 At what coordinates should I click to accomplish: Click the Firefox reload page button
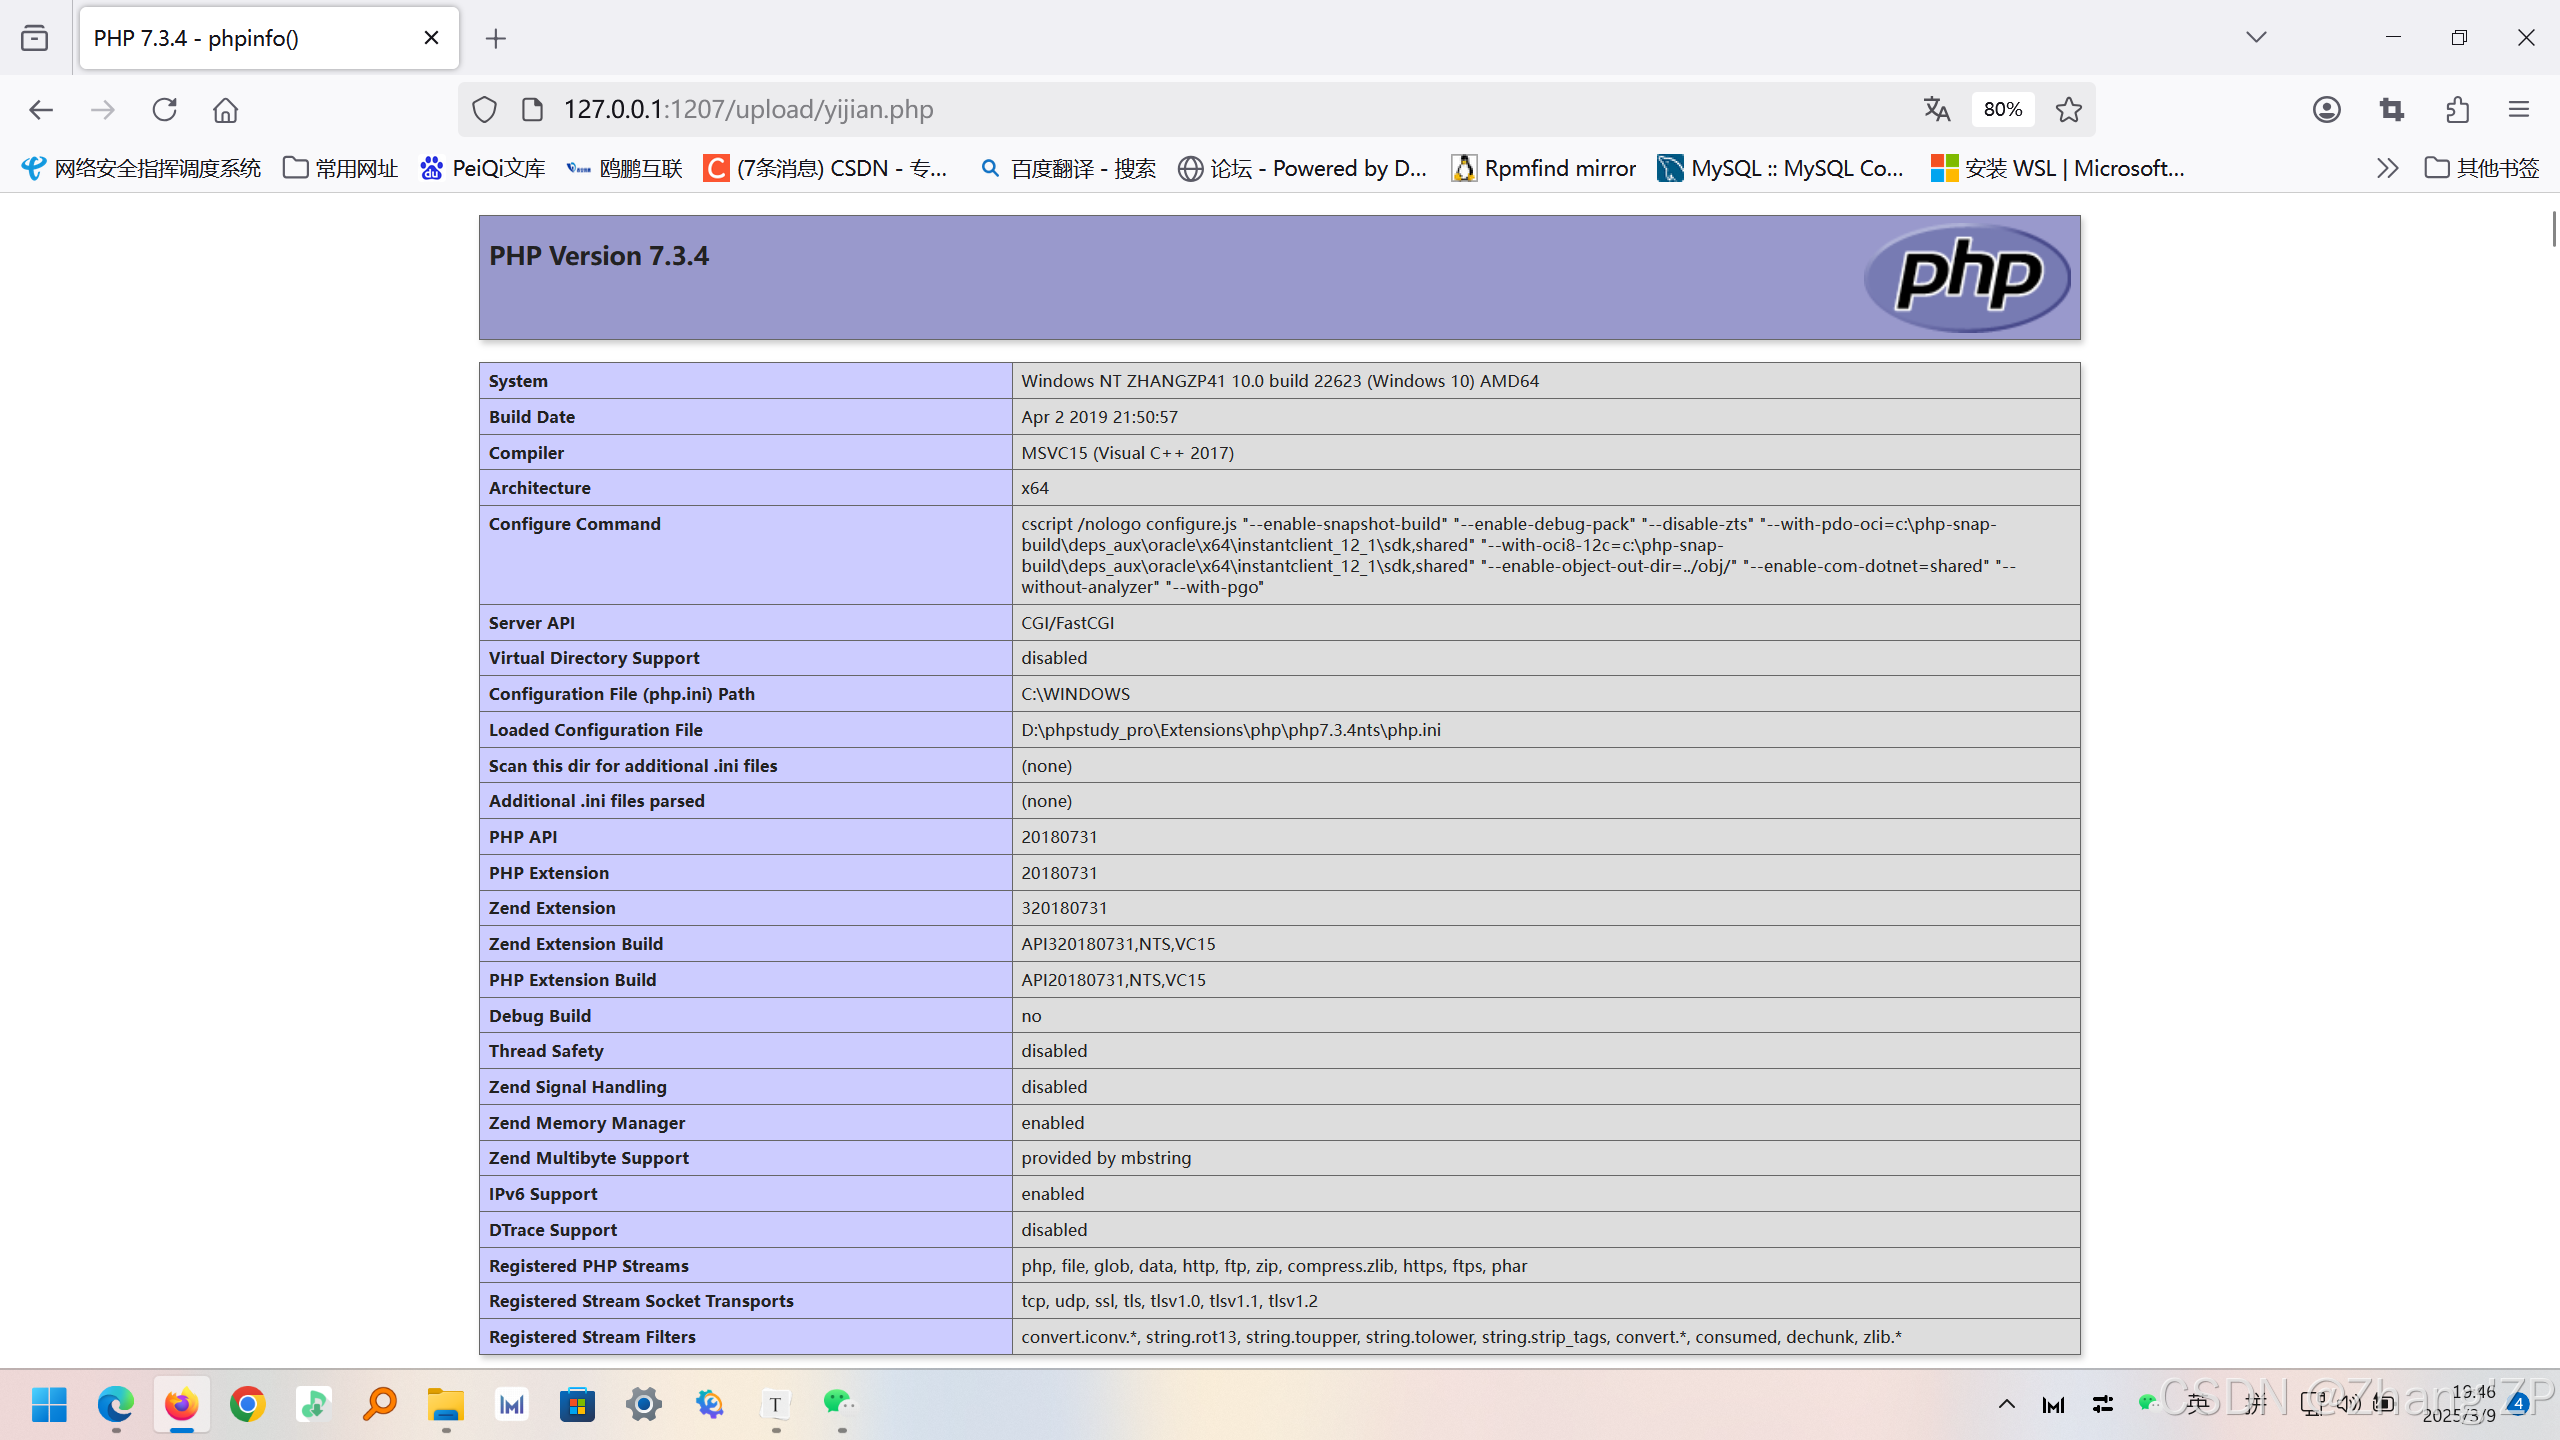pyautogui.click(x=165, y=109)
